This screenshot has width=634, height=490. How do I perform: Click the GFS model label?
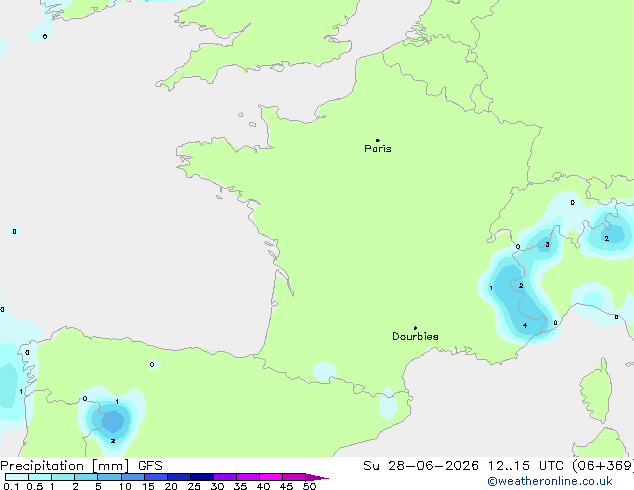(x=150, y=466)
